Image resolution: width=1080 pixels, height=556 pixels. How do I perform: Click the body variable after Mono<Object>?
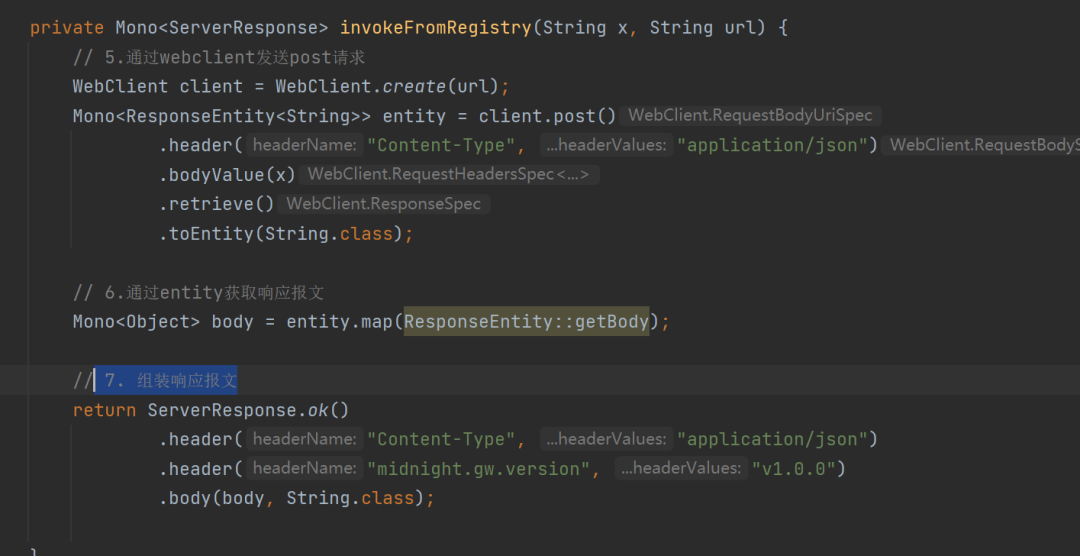(x=233, y=322)
